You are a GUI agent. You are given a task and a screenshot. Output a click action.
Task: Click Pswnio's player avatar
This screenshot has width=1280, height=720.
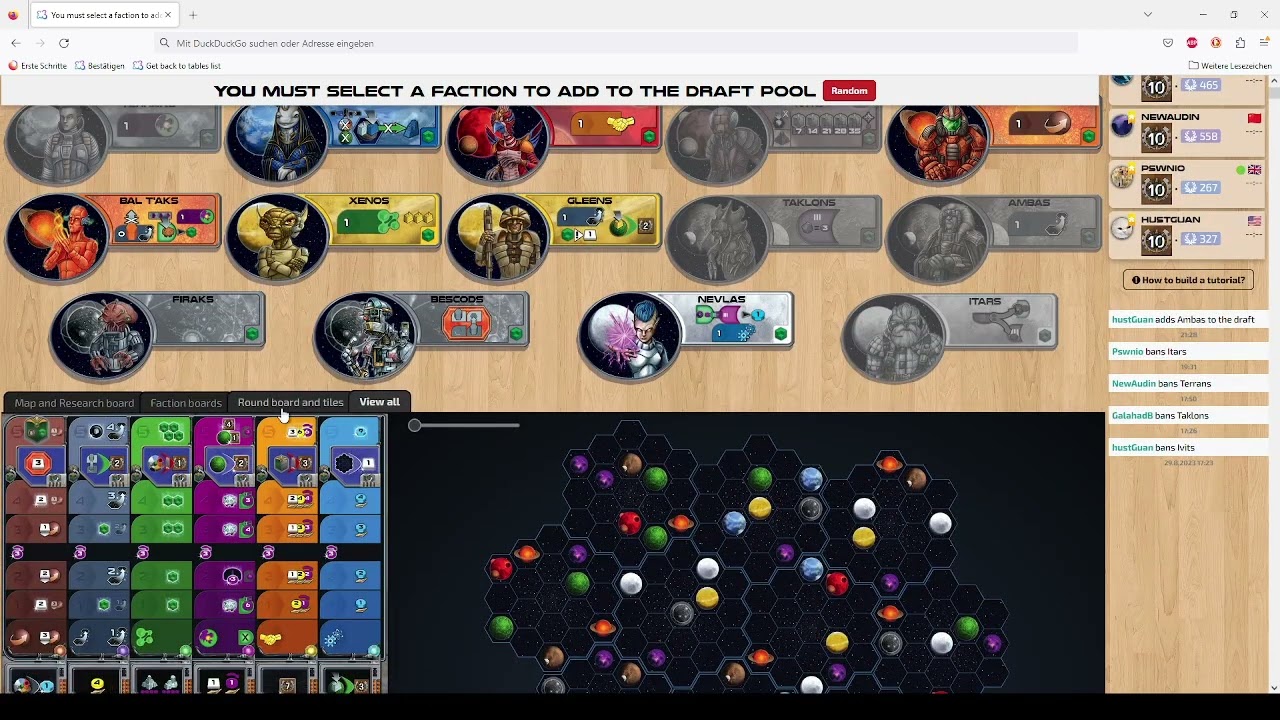click(x=1123, y=176)
